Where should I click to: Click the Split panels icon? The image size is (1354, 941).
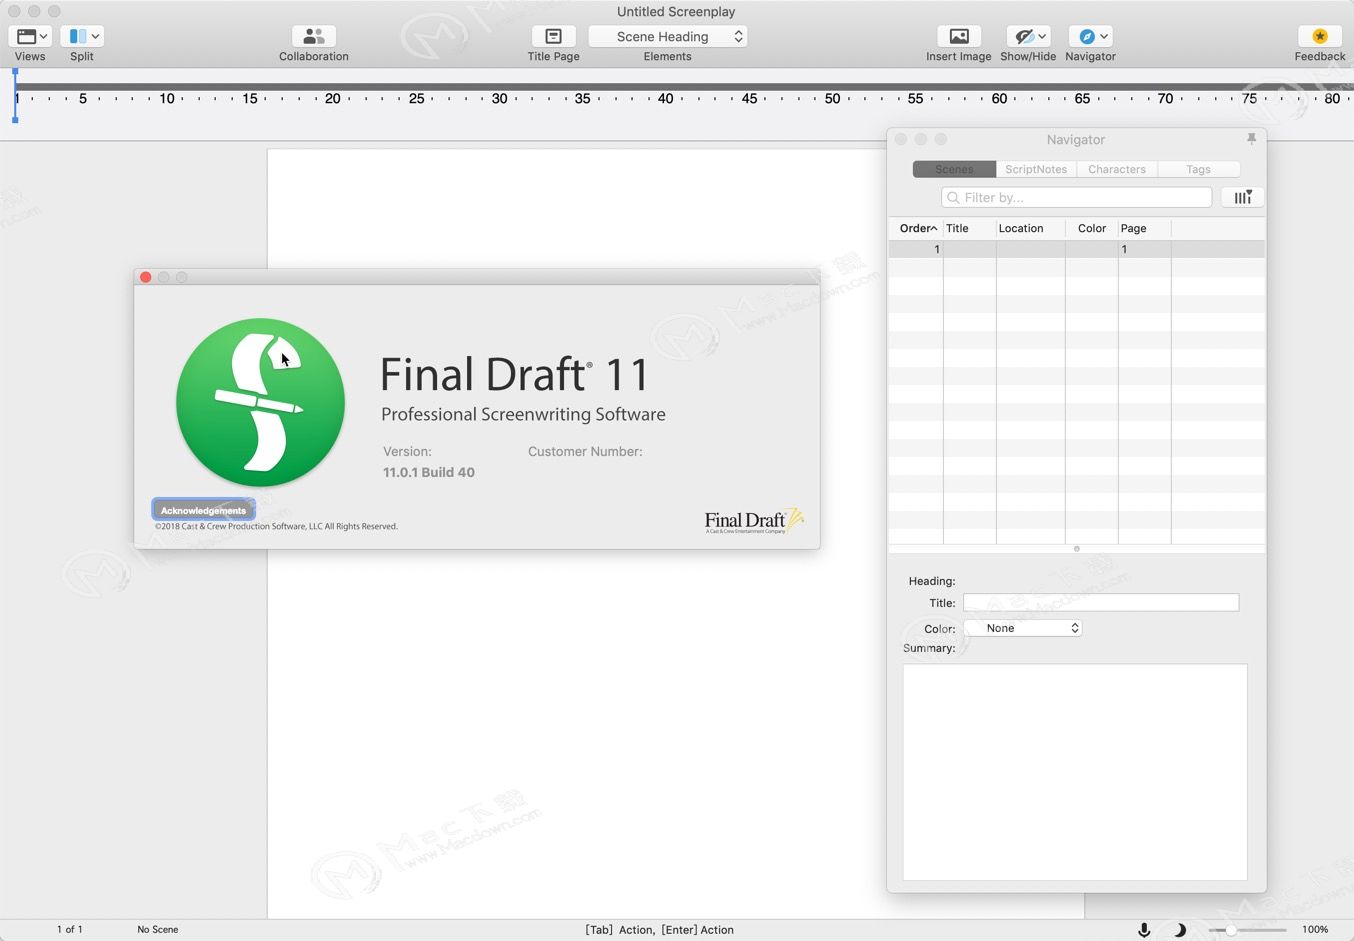[x=78, y=36]
